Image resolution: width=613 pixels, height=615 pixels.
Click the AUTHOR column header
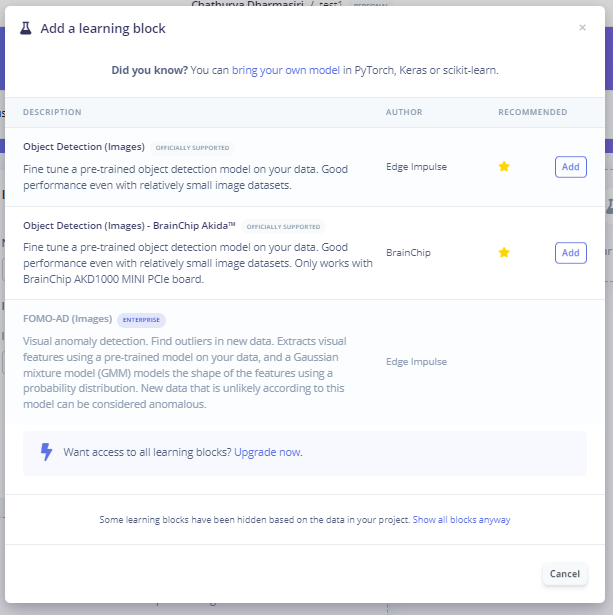[x=404, y=112]
